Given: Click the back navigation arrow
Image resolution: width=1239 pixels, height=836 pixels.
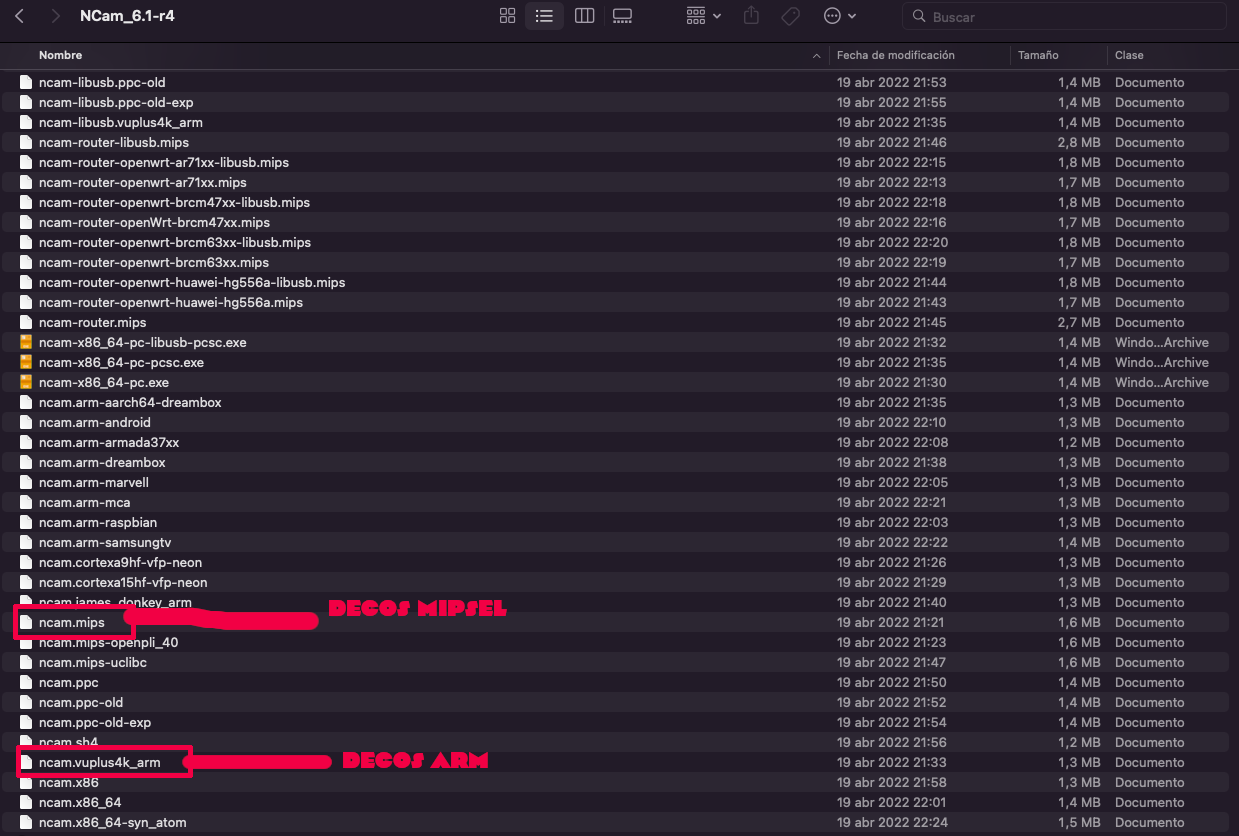Looking at the screenshot, I should (19, 17).
